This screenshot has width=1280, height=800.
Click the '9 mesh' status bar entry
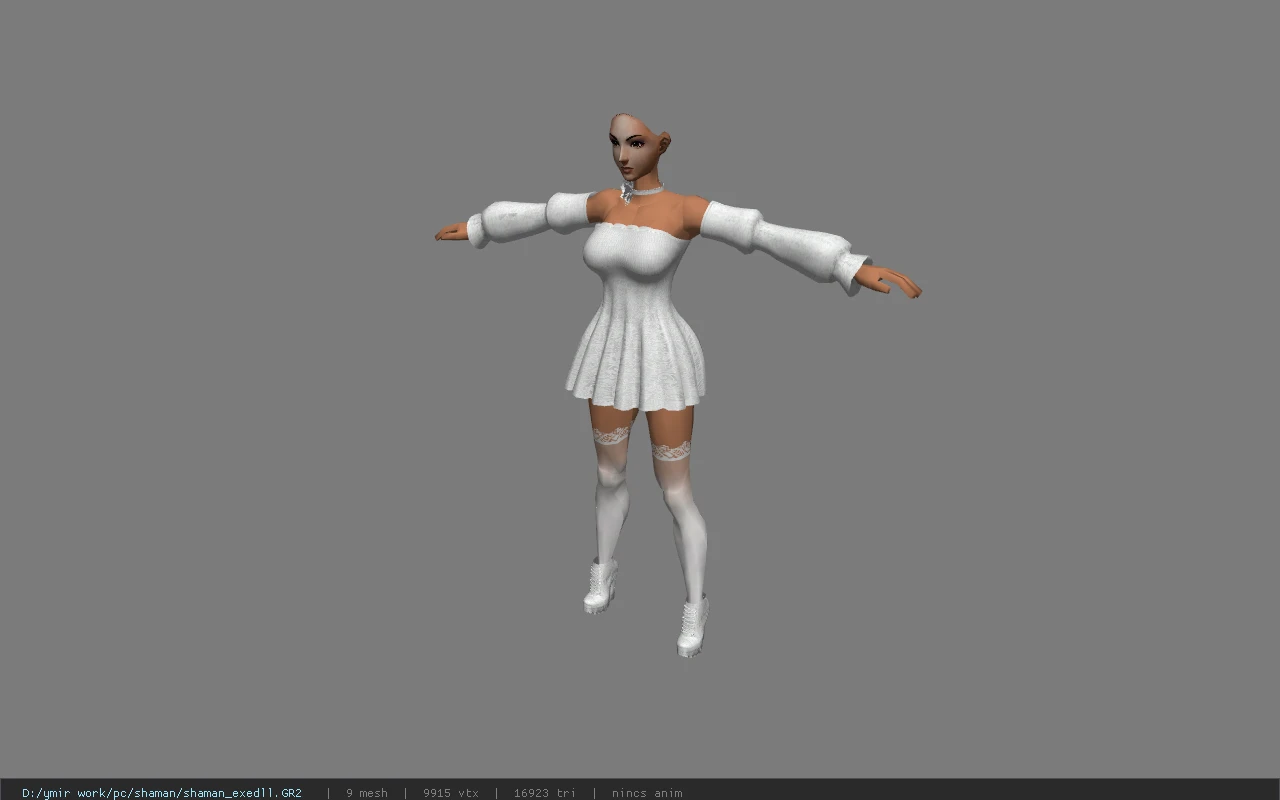coord(367,793)
